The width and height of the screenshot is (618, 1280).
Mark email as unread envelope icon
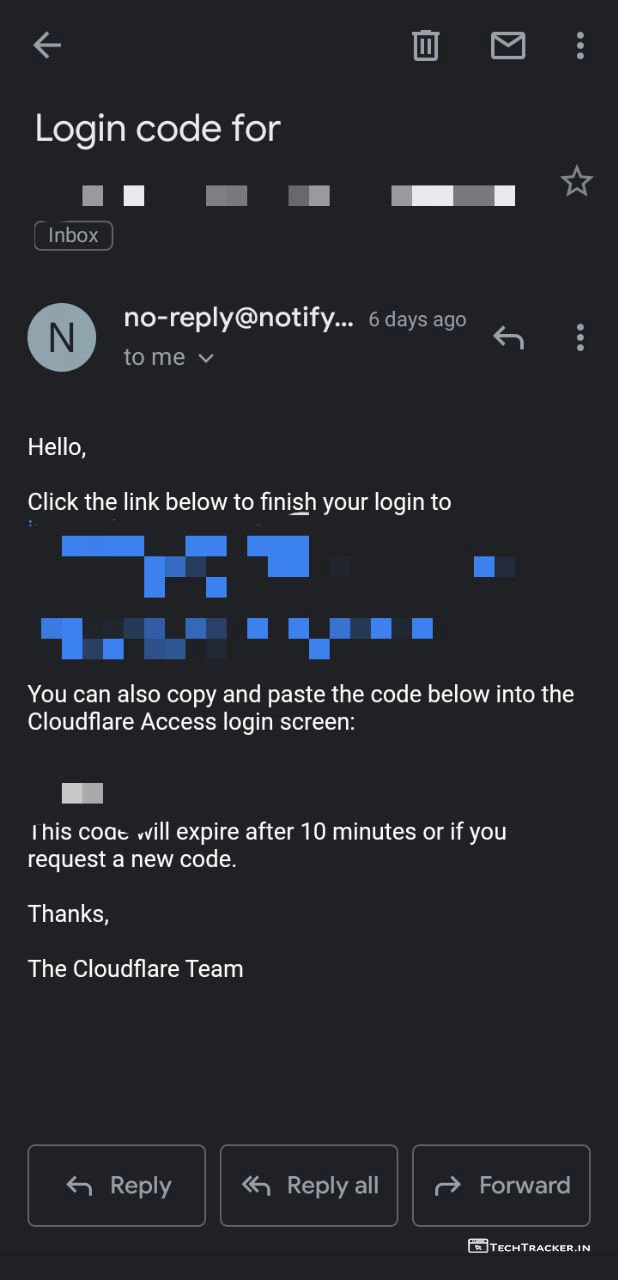pos(507,45)
